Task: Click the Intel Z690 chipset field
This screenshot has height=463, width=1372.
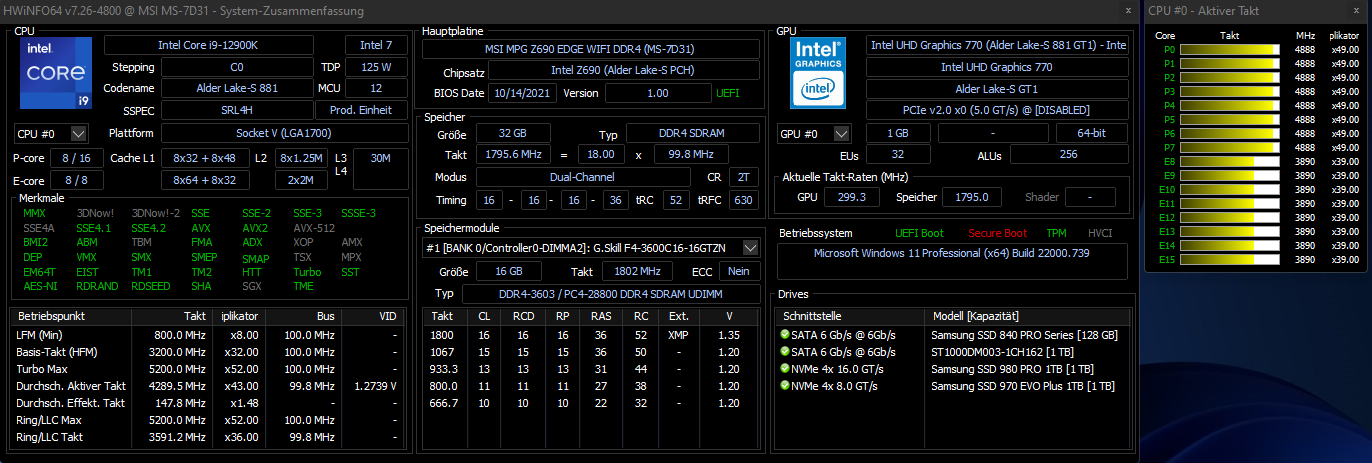Action: [x=622, y=71]
